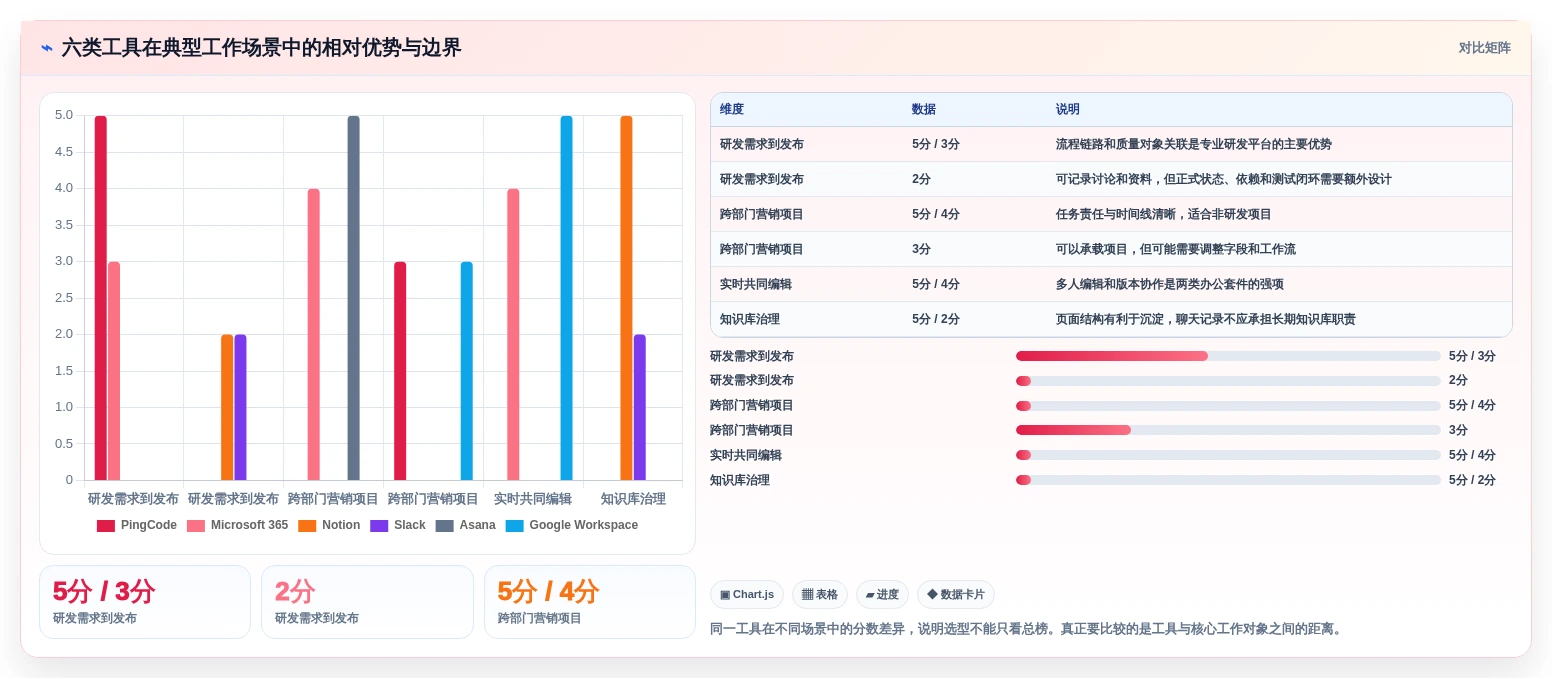1552x678 pixels.
Task: Click the gray Asana bar in the chart
Action: pyautogui.click(x=353, y=298)
